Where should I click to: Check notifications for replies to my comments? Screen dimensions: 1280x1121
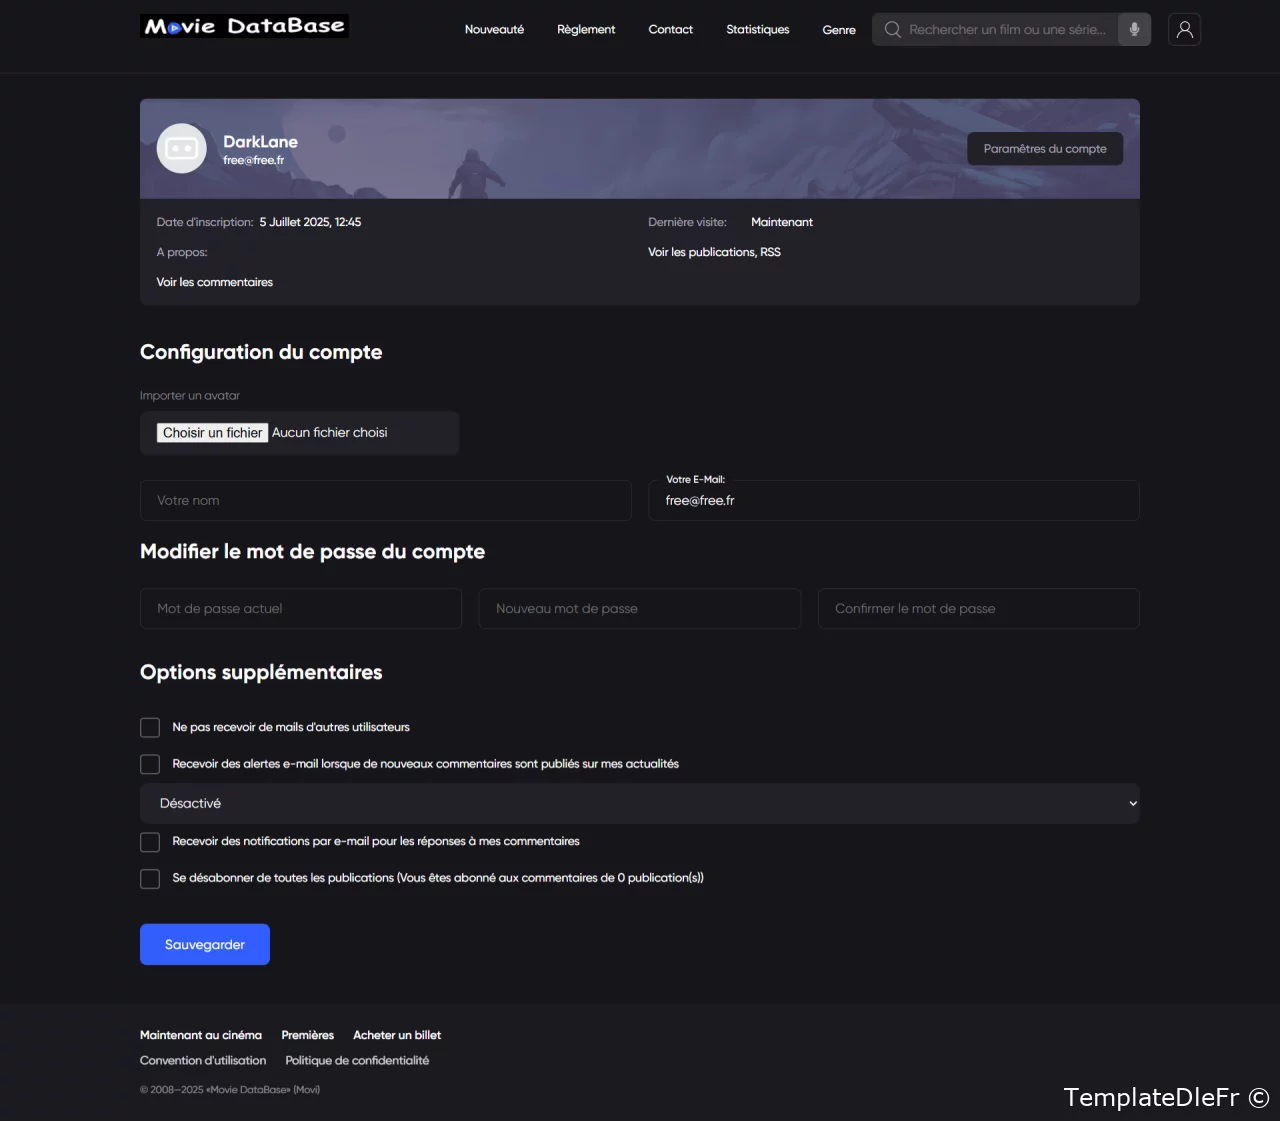tap(150, 842)
